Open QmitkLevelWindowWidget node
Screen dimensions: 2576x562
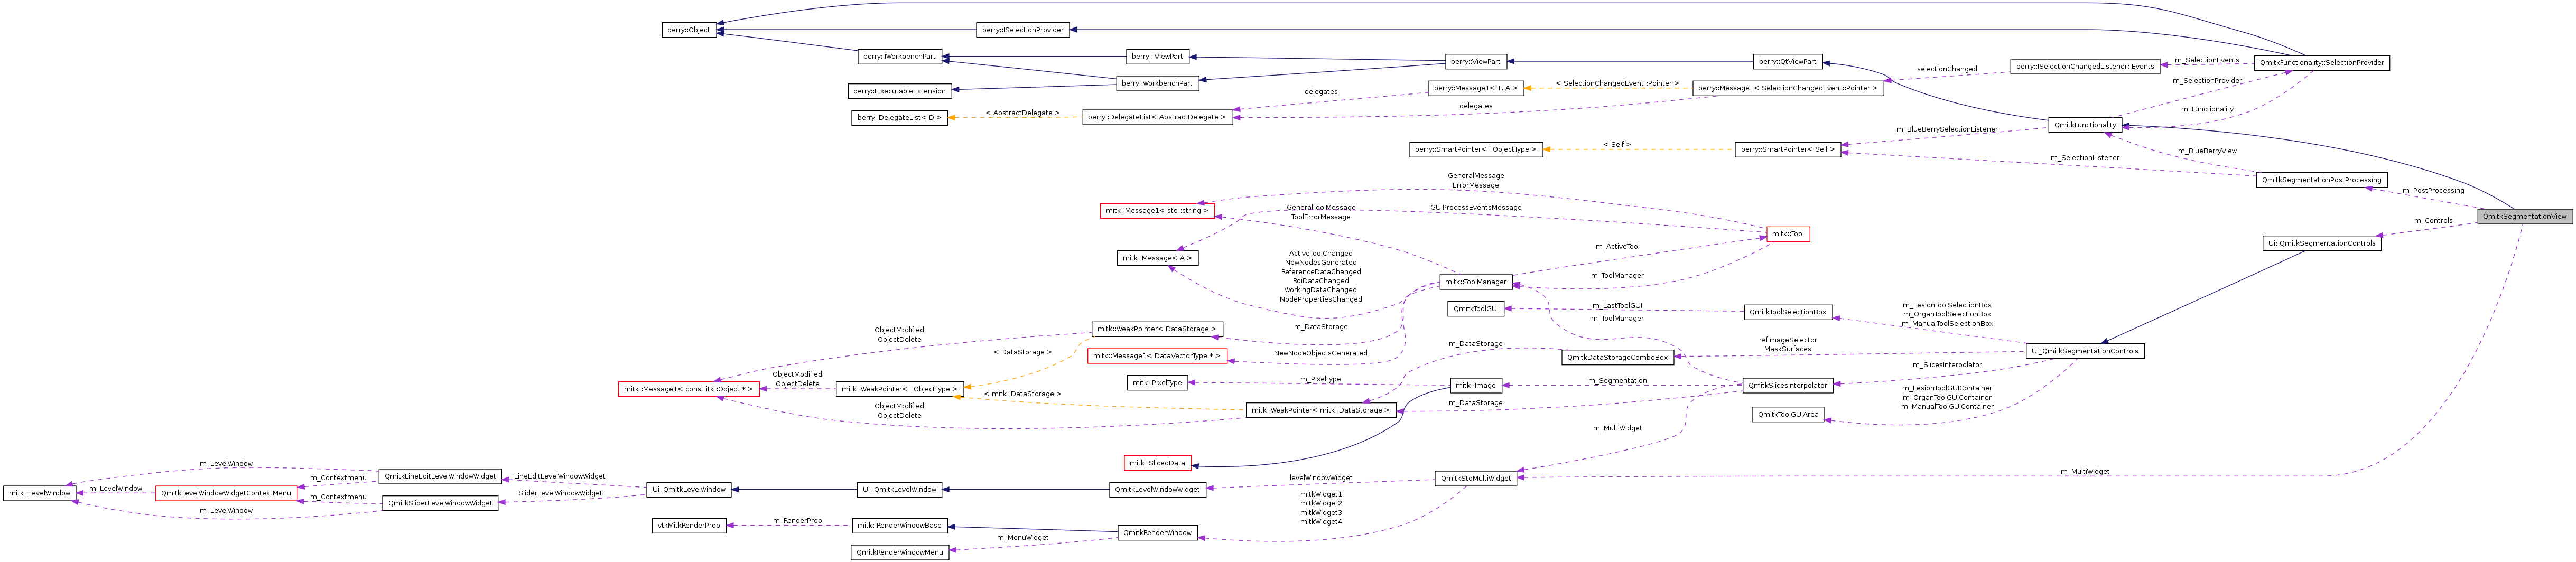click(1157, 489)
